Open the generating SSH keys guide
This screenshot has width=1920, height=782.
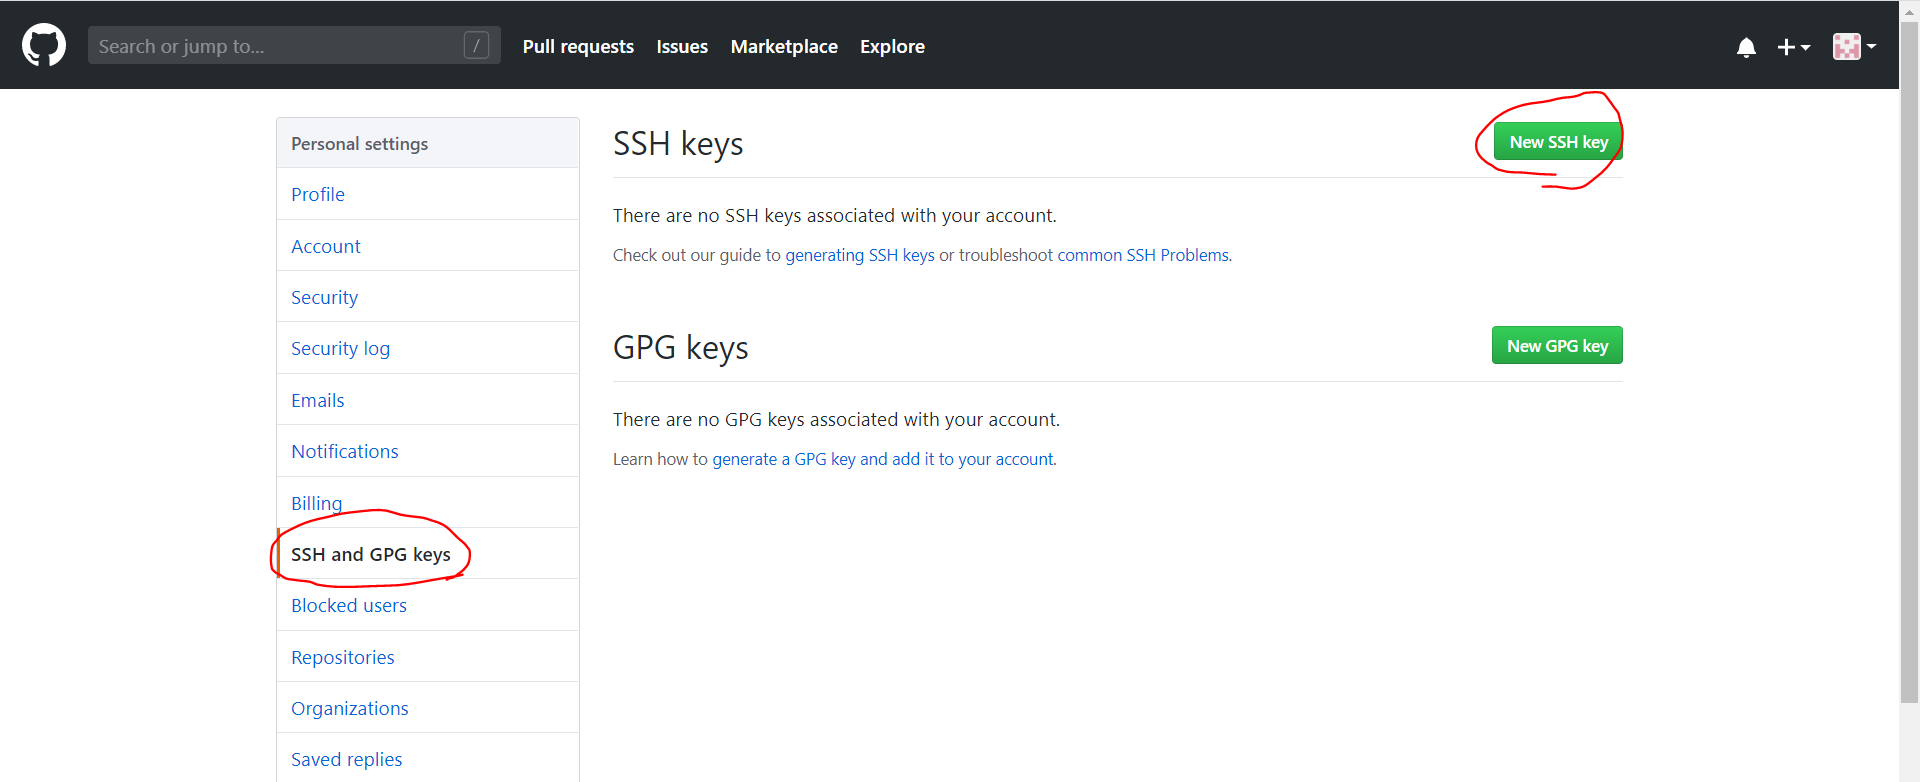pos(860,255)
